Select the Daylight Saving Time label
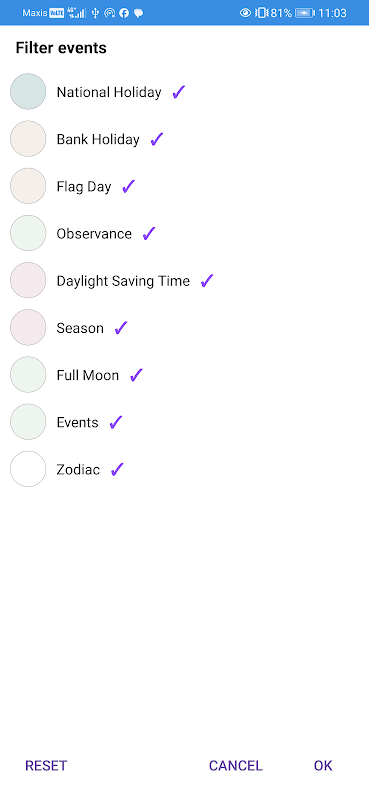This screenshot has width=369, height=800. click(123, 281)
